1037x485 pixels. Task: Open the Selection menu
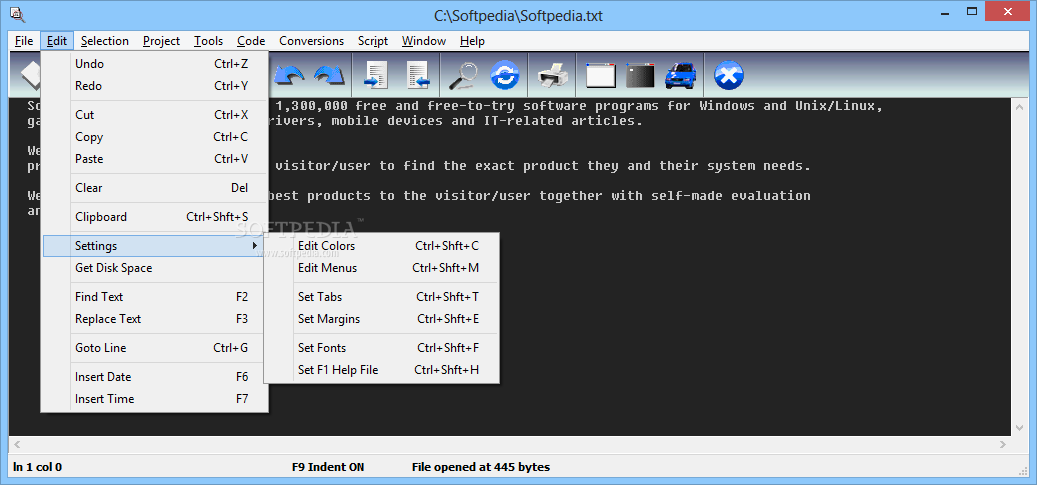[104, 41]
